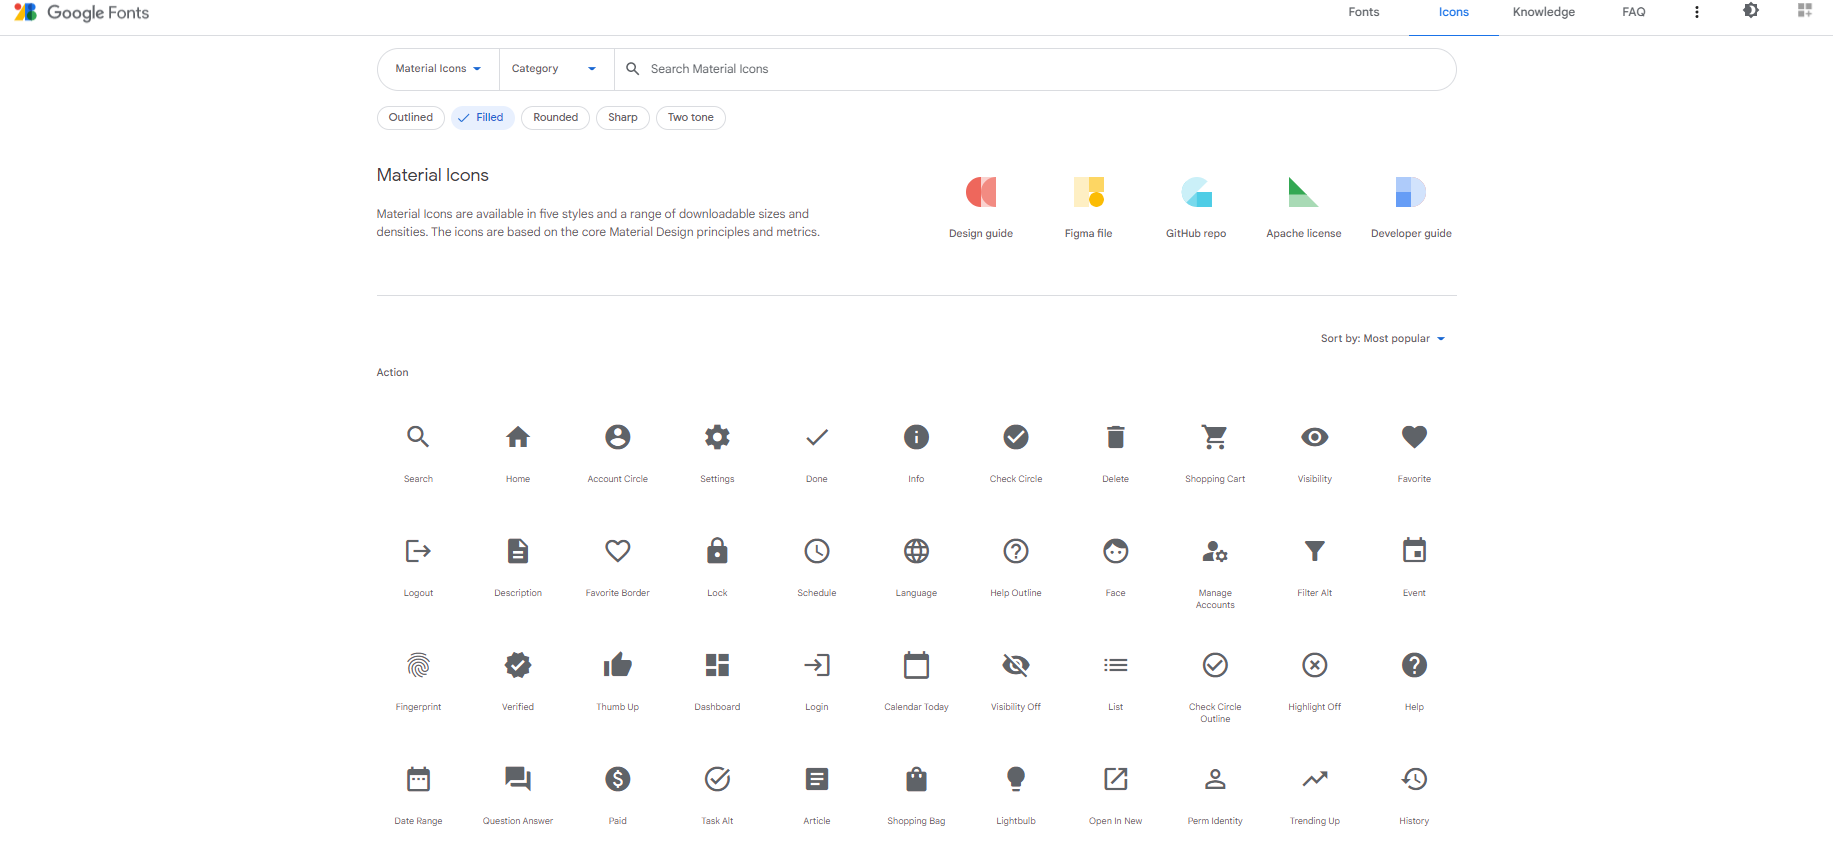This screenshot has width=1833, height=843.
Task: Switch to the Icons tab
Action: (x=1454, y=13)
